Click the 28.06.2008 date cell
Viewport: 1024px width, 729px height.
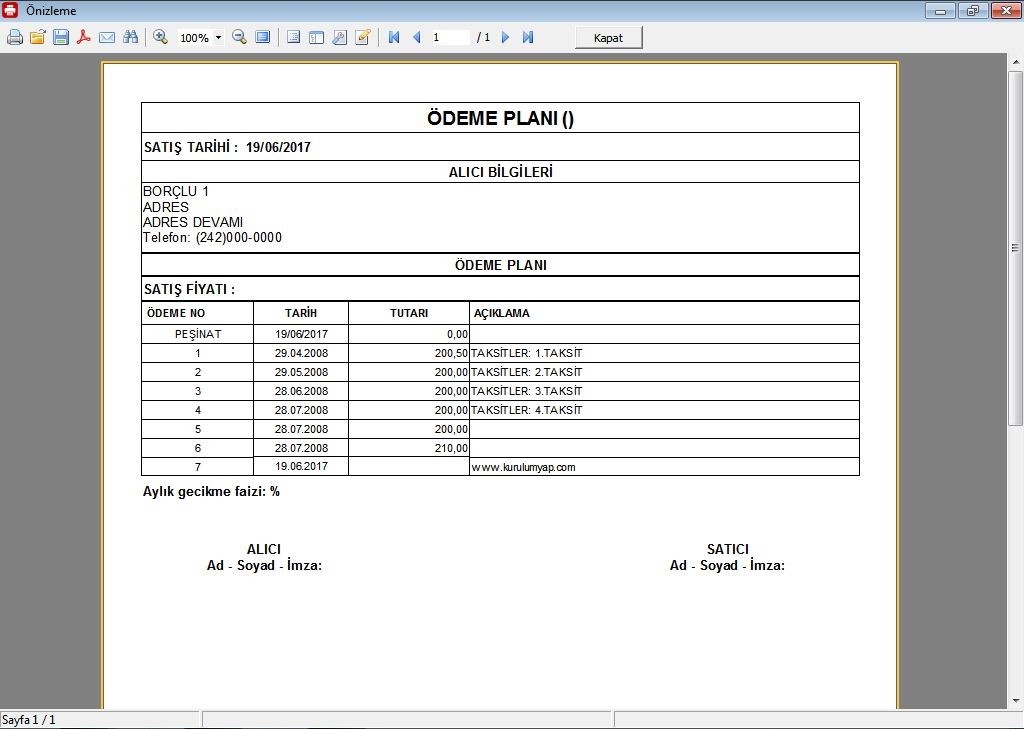tap(301, 391)
